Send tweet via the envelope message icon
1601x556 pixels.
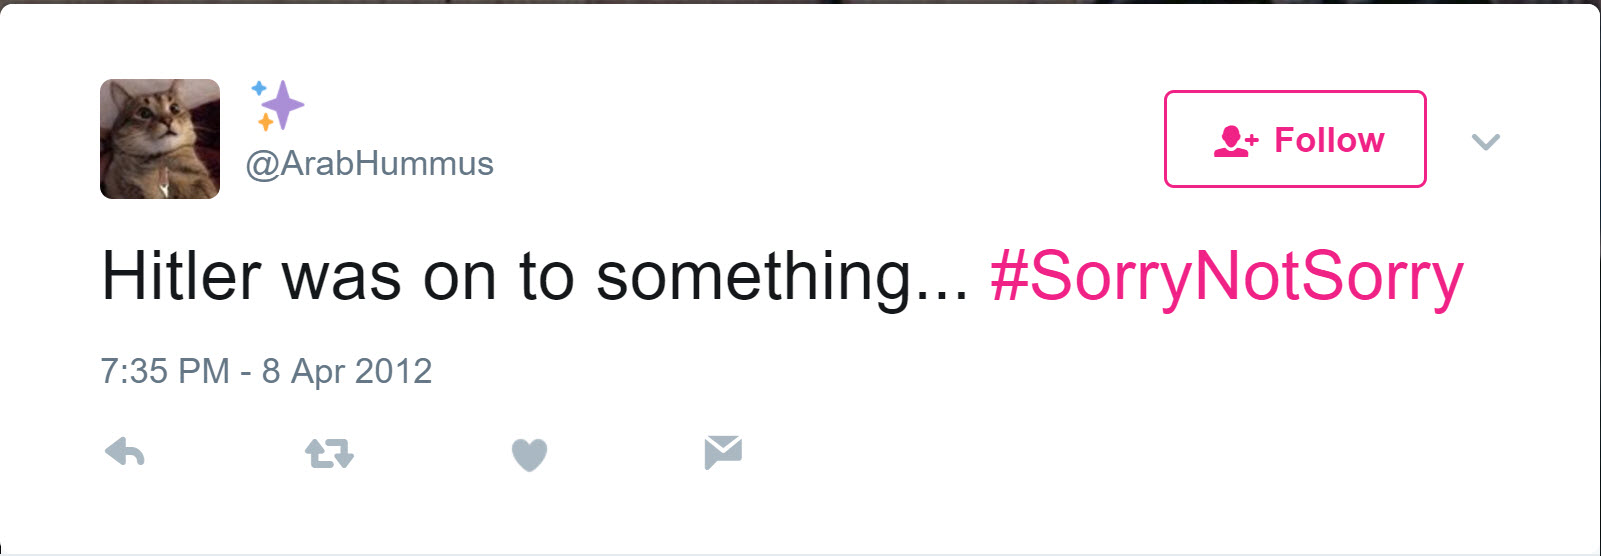point(723,452)
